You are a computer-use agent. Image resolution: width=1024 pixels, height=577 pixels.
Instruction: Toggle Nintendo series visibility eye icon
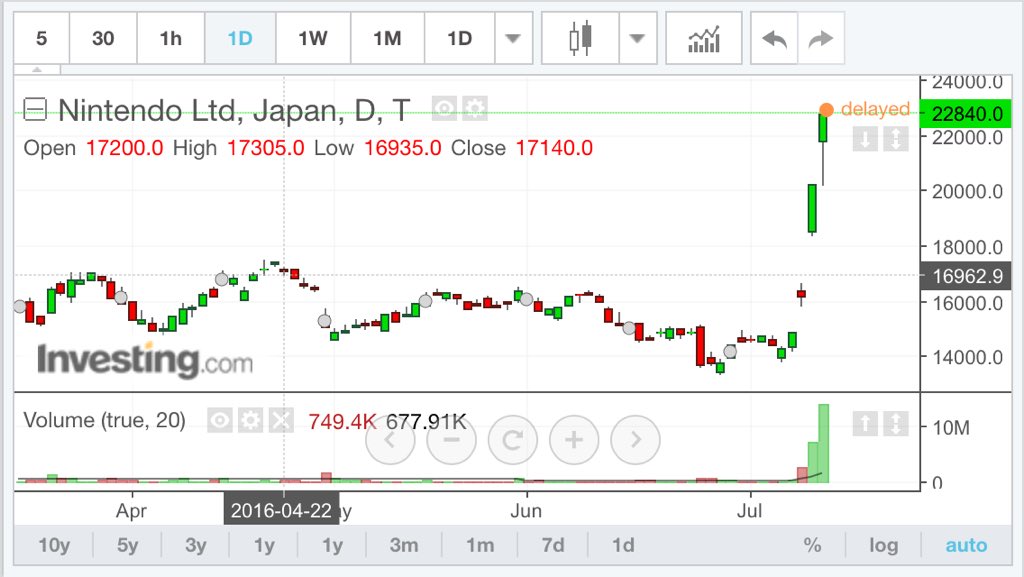445,108
